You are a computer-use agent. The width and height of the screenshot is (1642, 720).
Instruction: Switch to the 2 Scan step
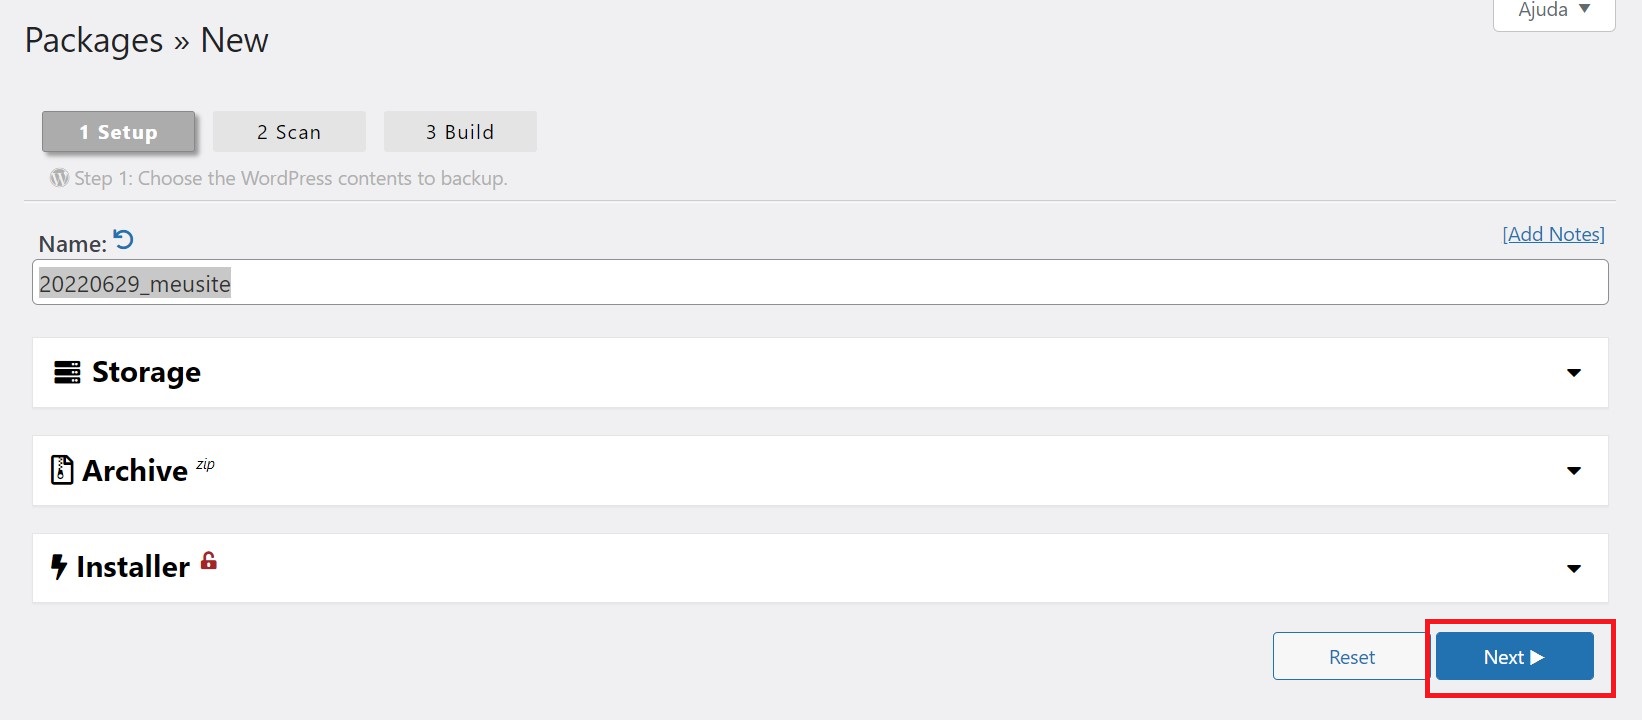click(289, 132)
